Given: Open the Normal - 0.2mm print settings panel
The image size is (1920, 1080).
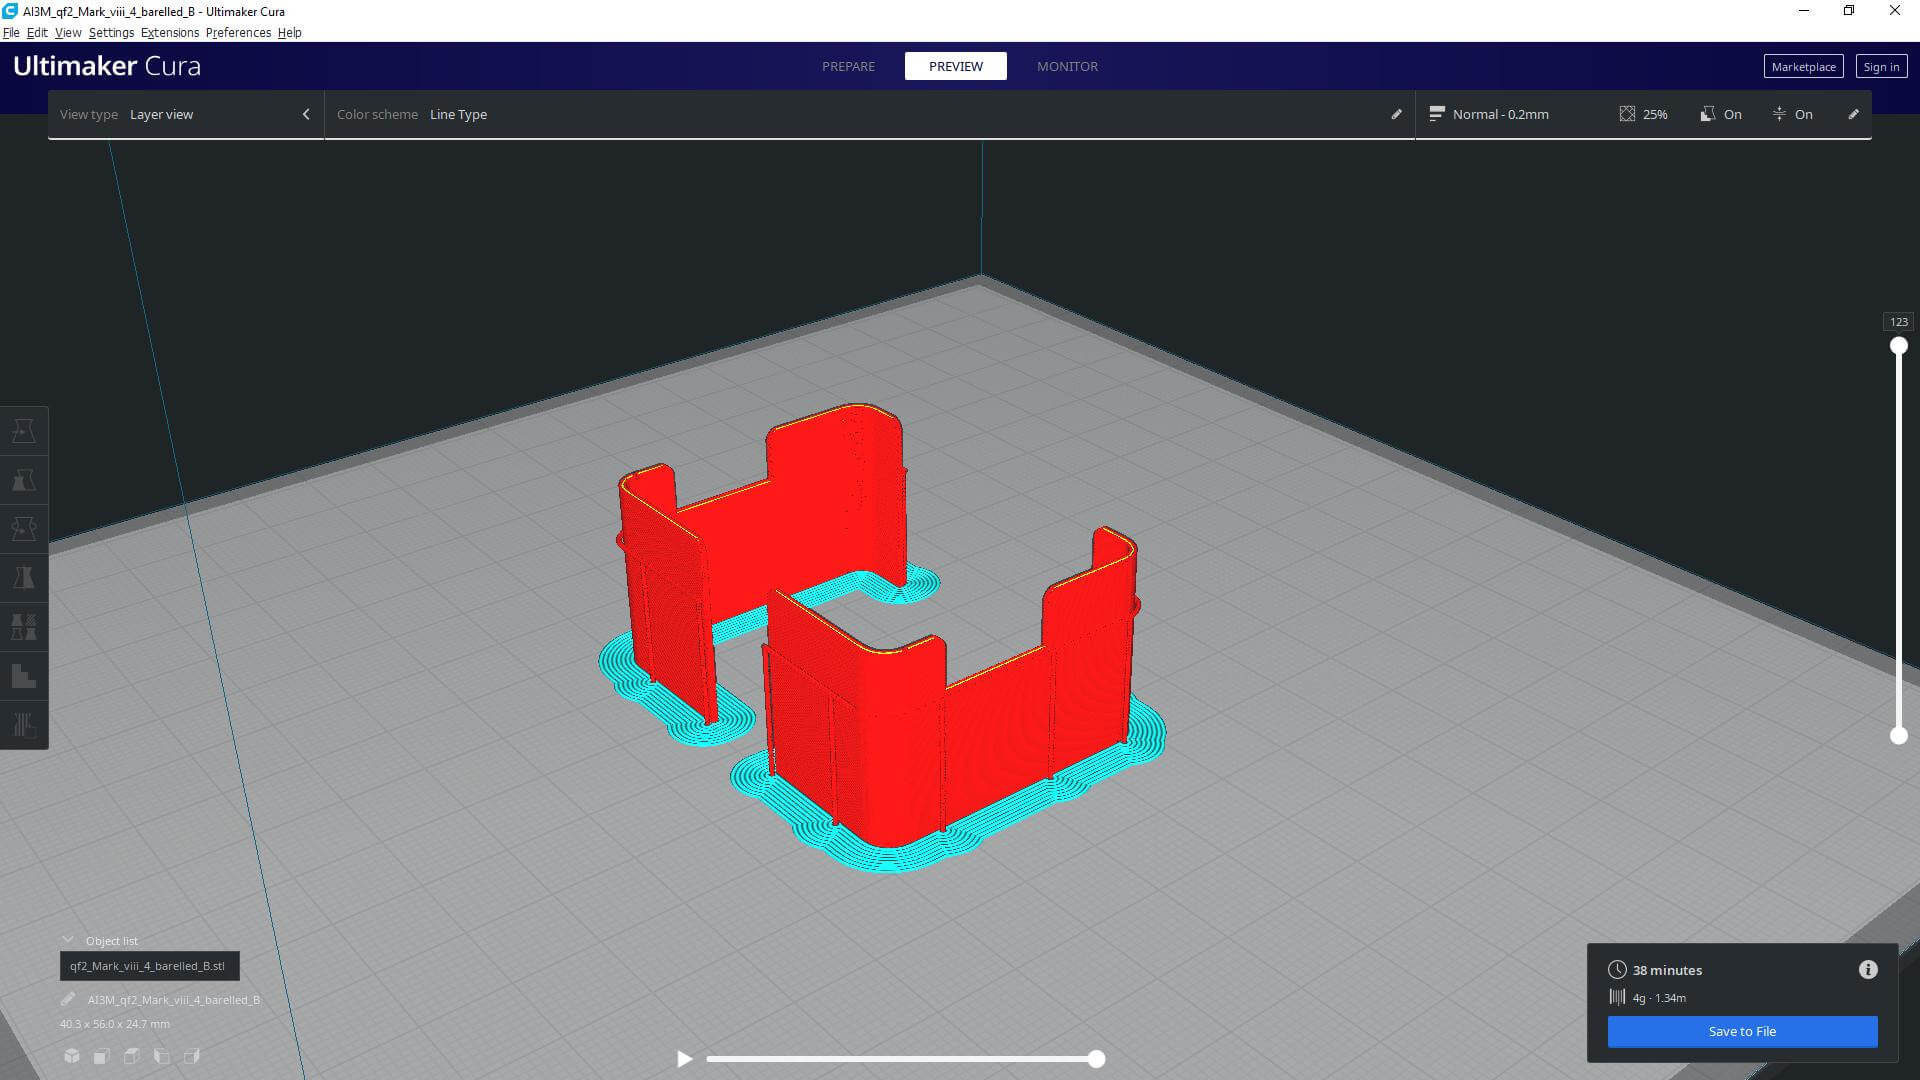Looking at the screenshot, I should (x=1500, y=114).
